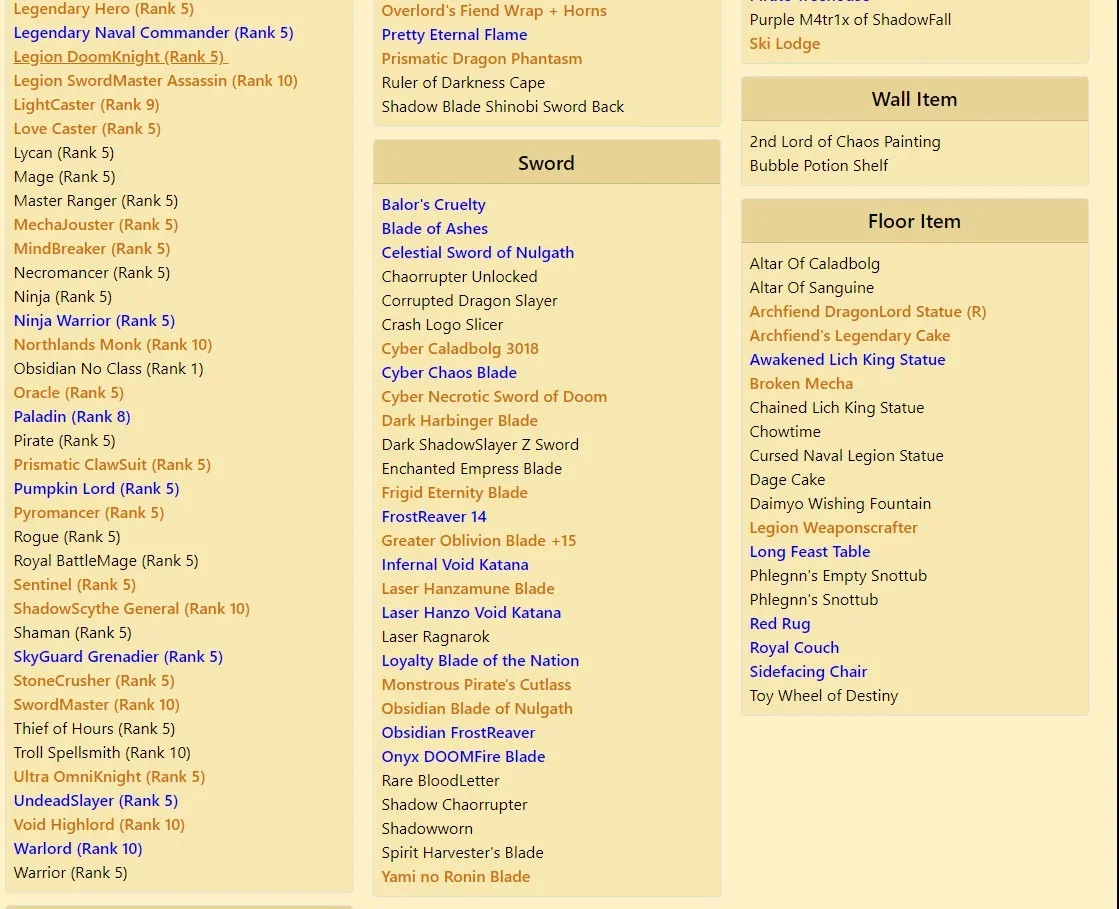Screen dimensions: 1119x909
Task: Click Pyromancer (Rank 5) link
Action: pos(88,513)
